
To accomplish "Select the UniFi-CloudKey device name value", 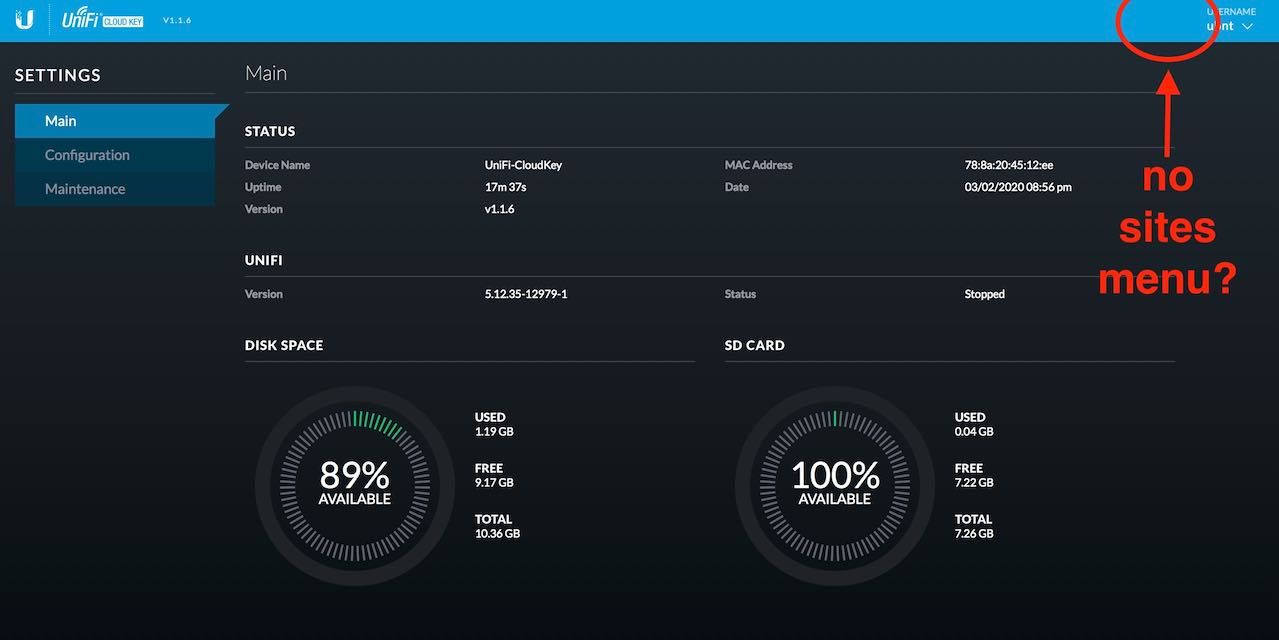I will [523, 165].
